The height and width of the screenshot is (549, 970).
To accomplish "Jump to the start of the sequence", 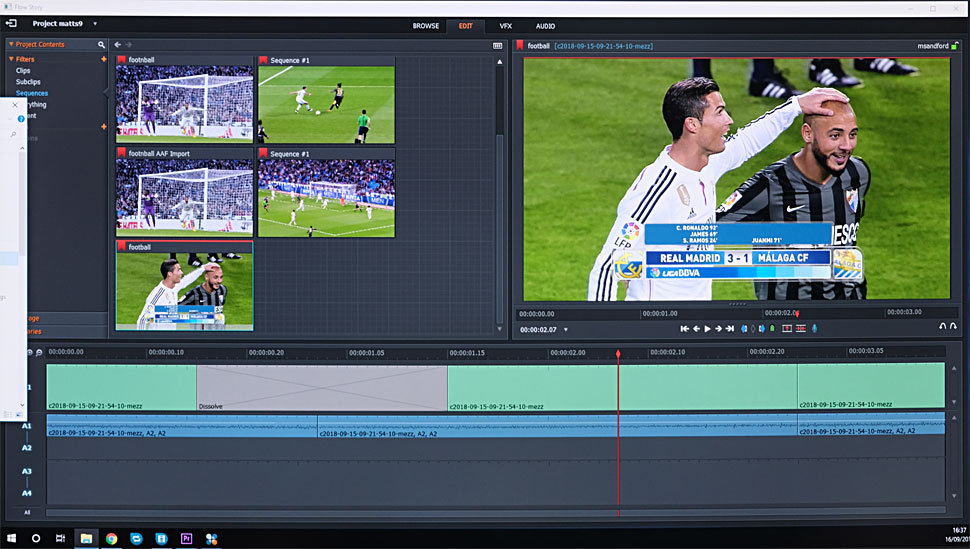I will click(x=684, y=329).
